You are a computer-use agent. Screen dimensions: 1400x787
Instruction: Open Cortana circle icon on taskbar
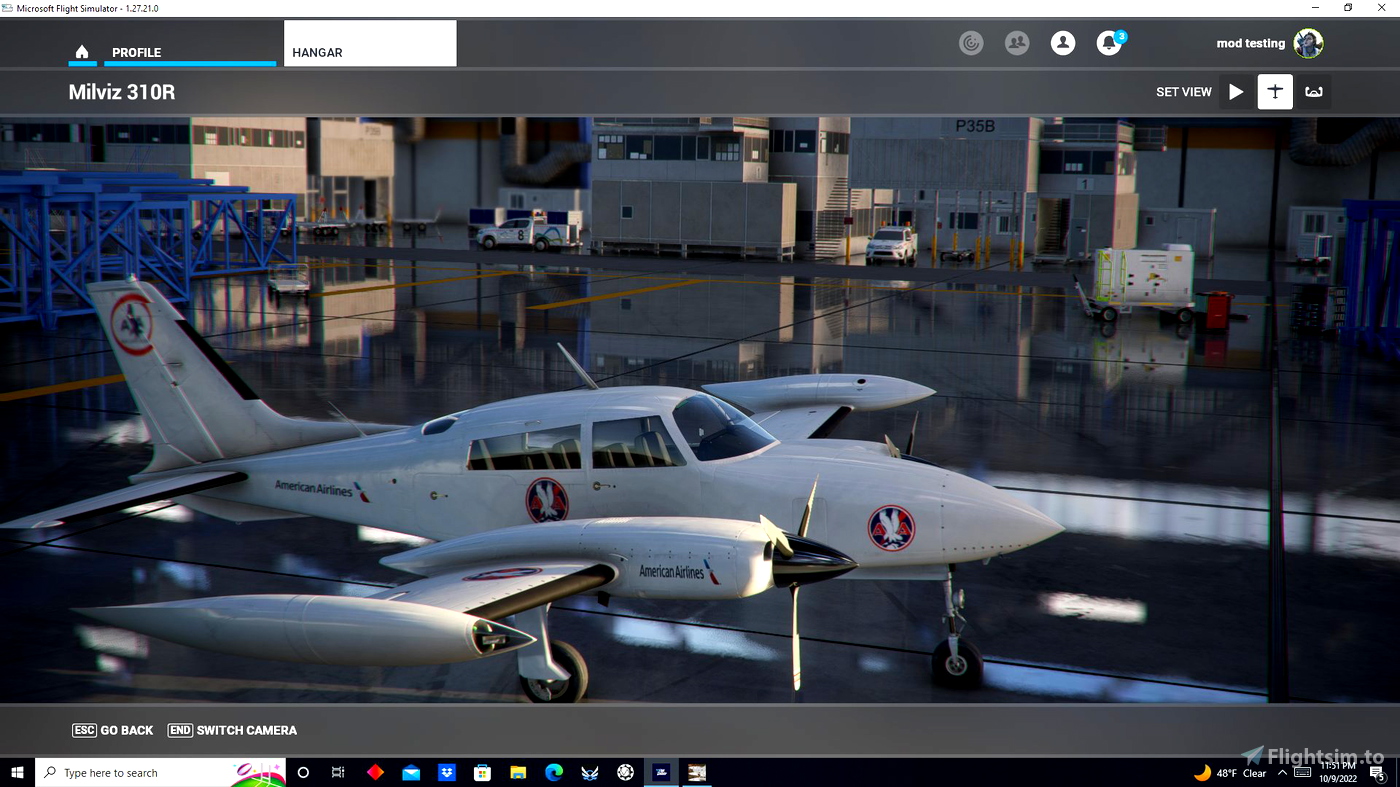[303, 772]
